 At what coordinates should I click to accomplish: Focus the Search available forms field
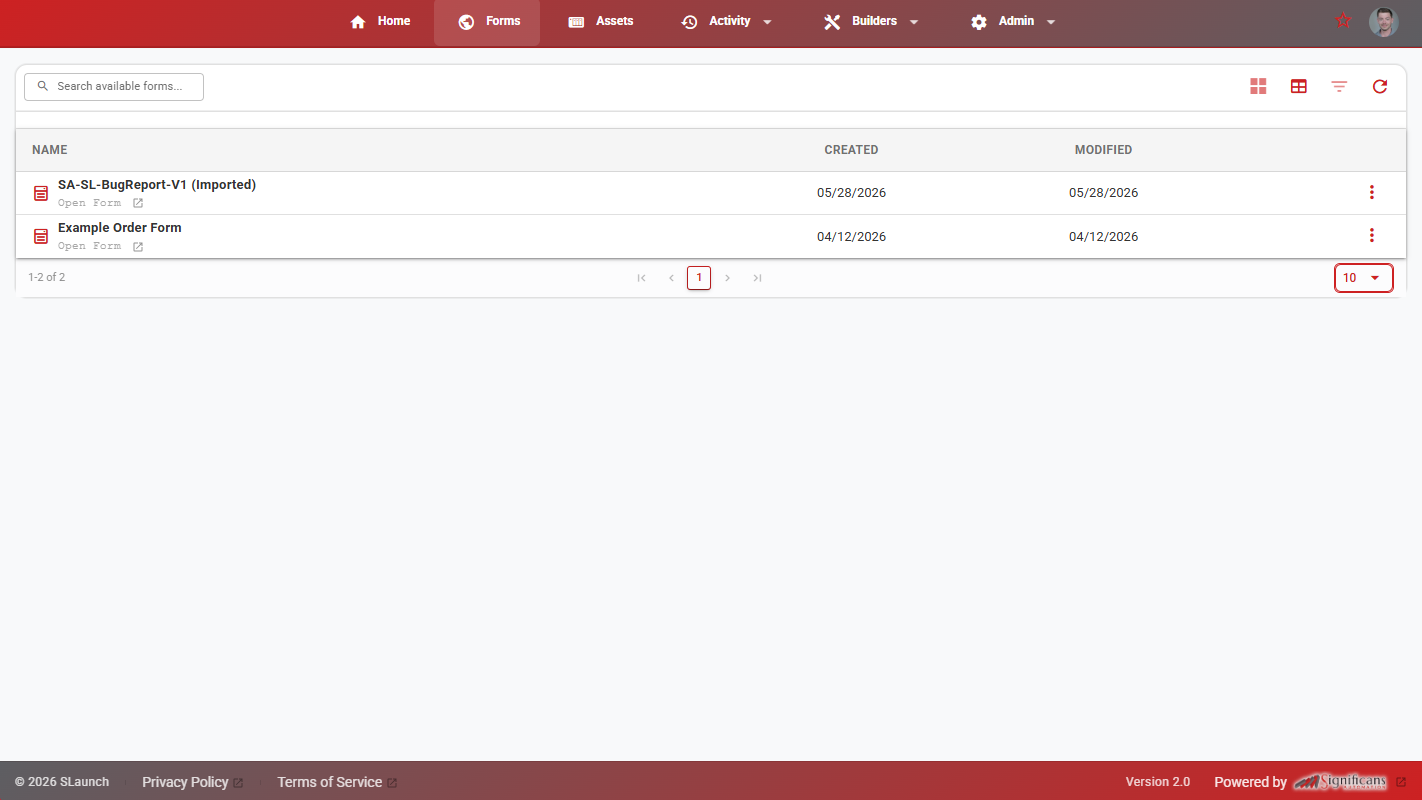click(x=114, y=87)
